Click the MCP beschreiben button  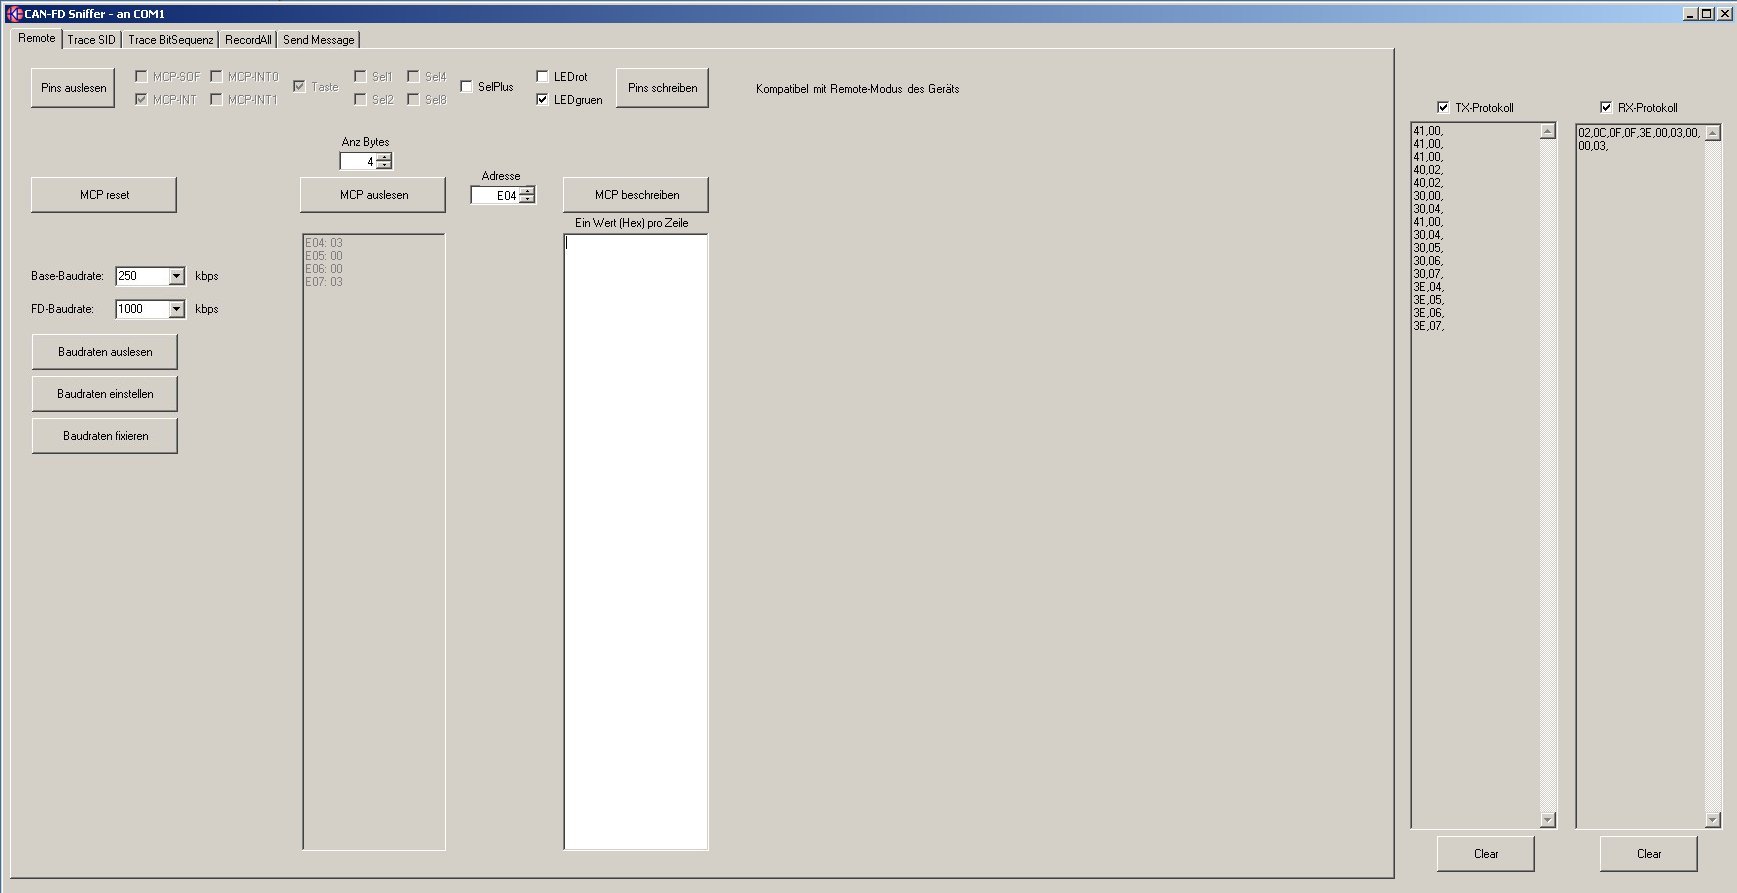tap(636, 195)
